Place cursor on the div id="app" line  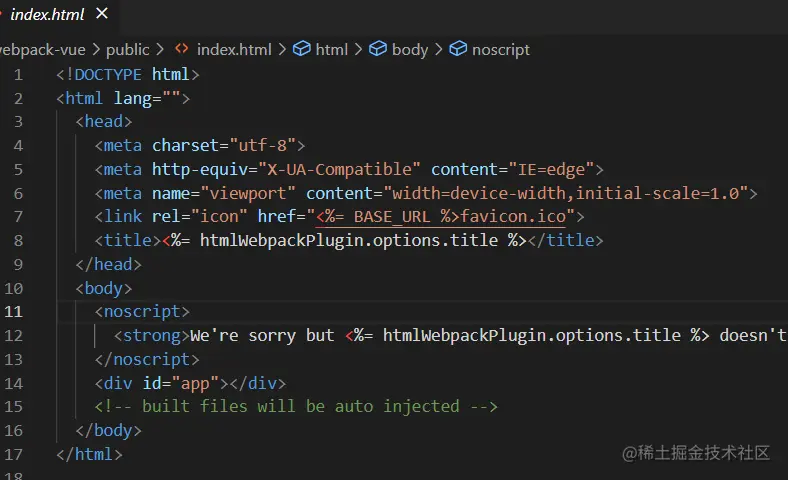pos(190,383)
